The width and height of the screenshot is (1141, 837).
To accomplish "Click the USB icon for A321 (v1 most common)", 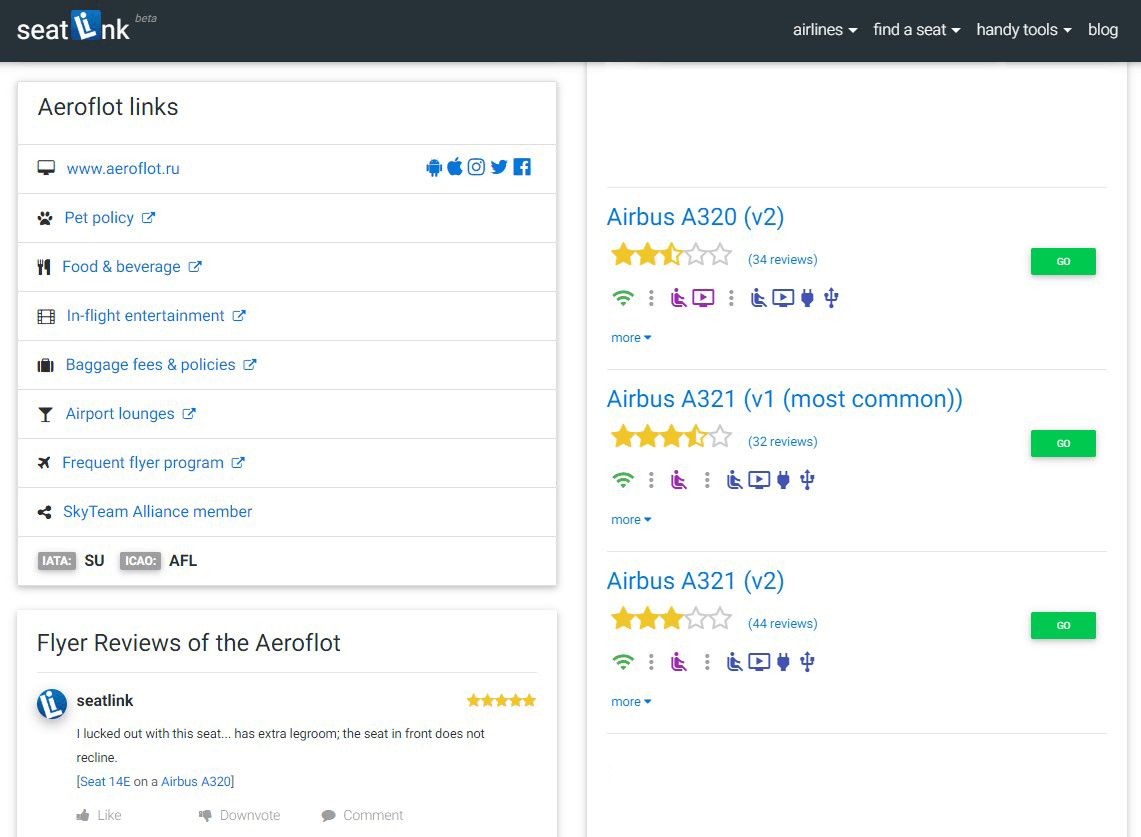I will (x=807, y=480).
